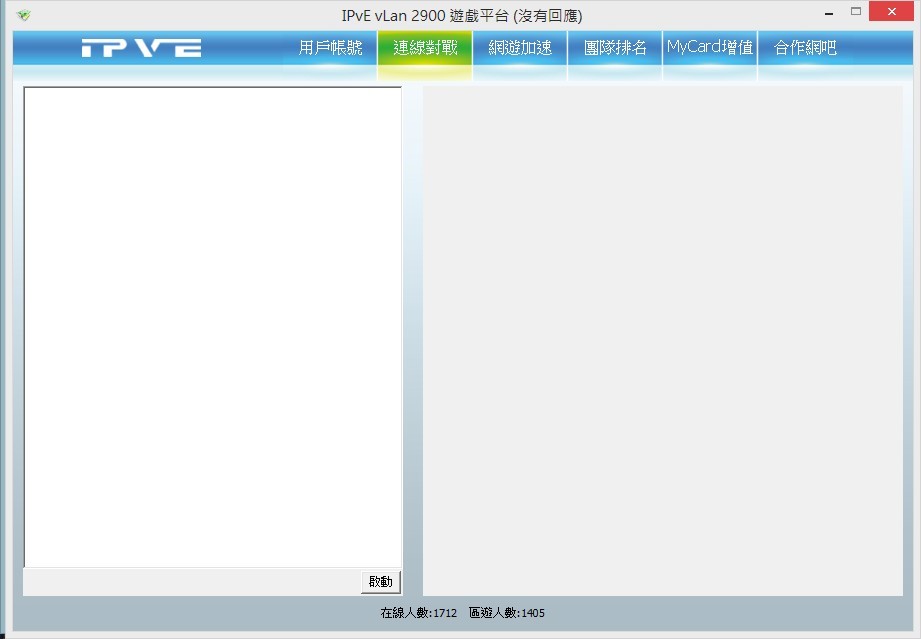
Task: Click the 在線人數:1712 status text
Action: pos(419,613)
